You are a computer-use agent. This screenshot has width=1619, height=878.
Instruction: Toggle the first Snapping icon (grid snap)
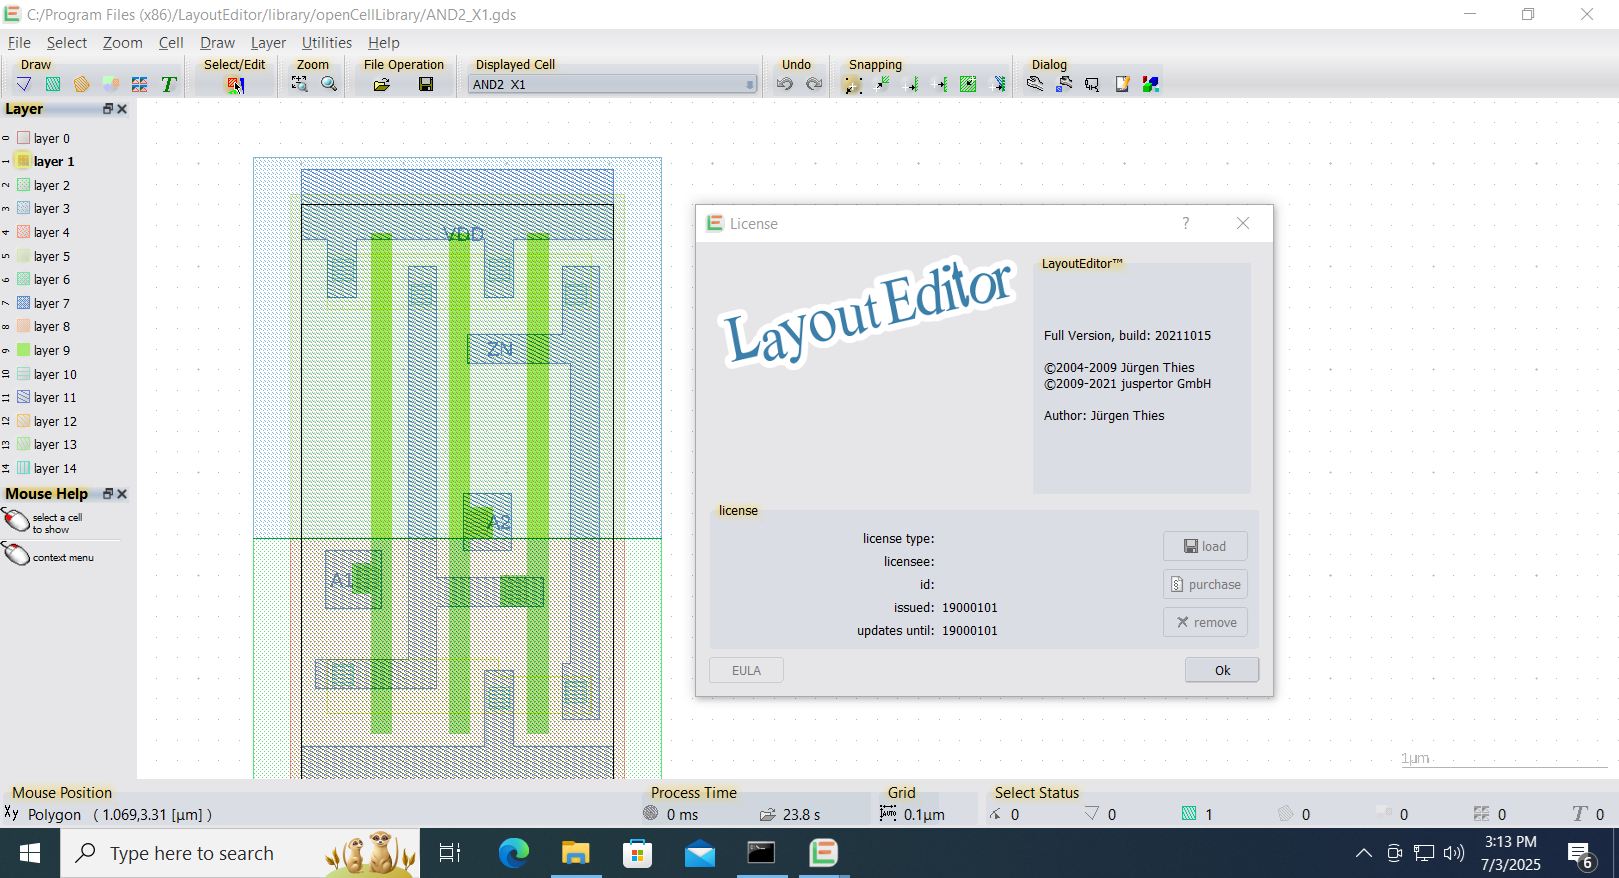pos(853,85)
